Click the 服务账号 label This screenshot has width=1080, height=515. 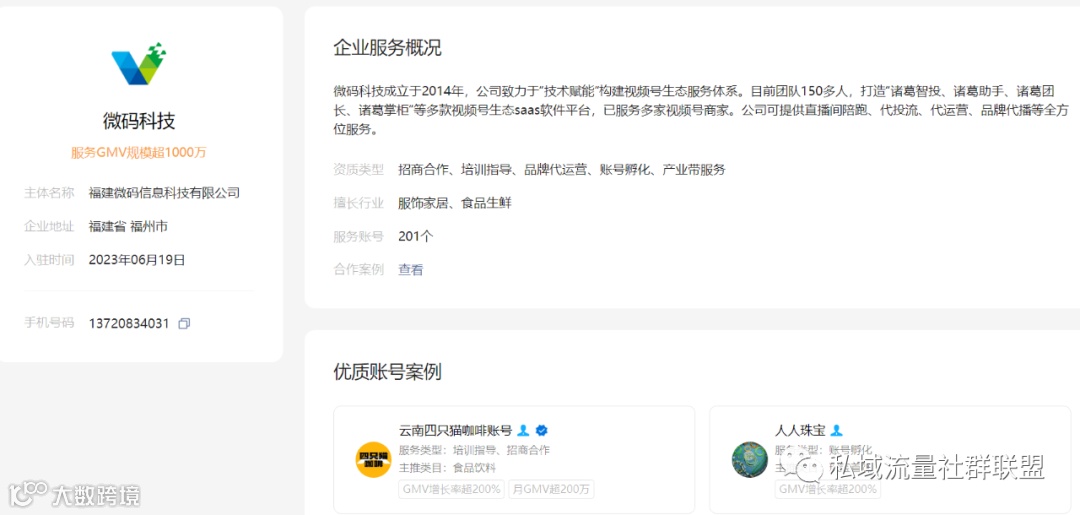click(358, 236)
